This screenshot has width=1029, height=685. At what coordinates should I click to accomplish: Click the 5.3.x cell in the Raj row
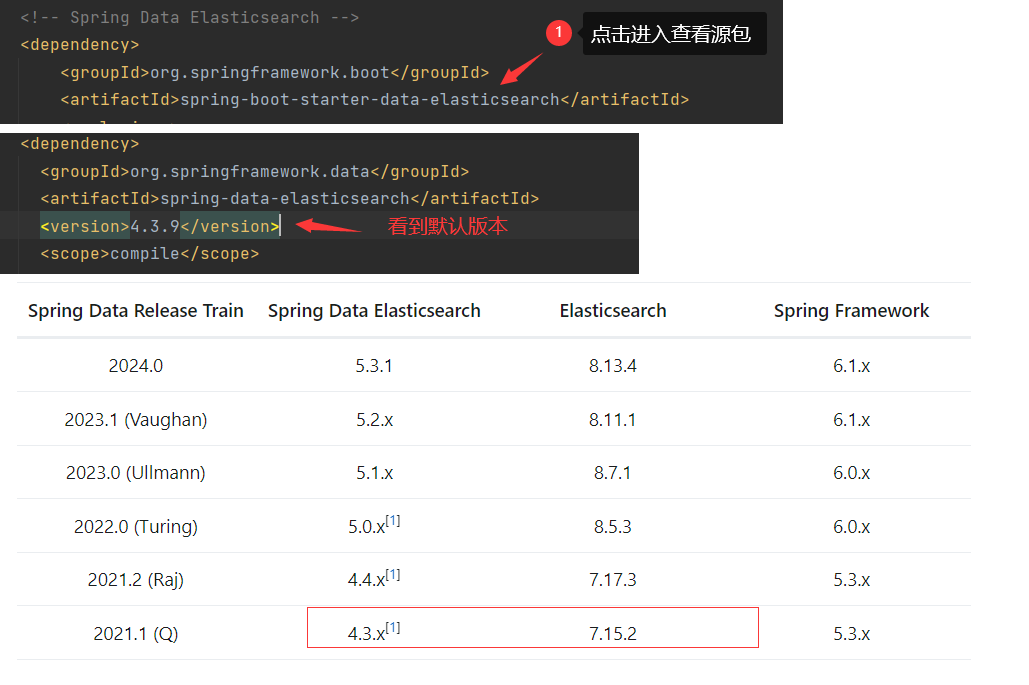[x=851, y=580]
